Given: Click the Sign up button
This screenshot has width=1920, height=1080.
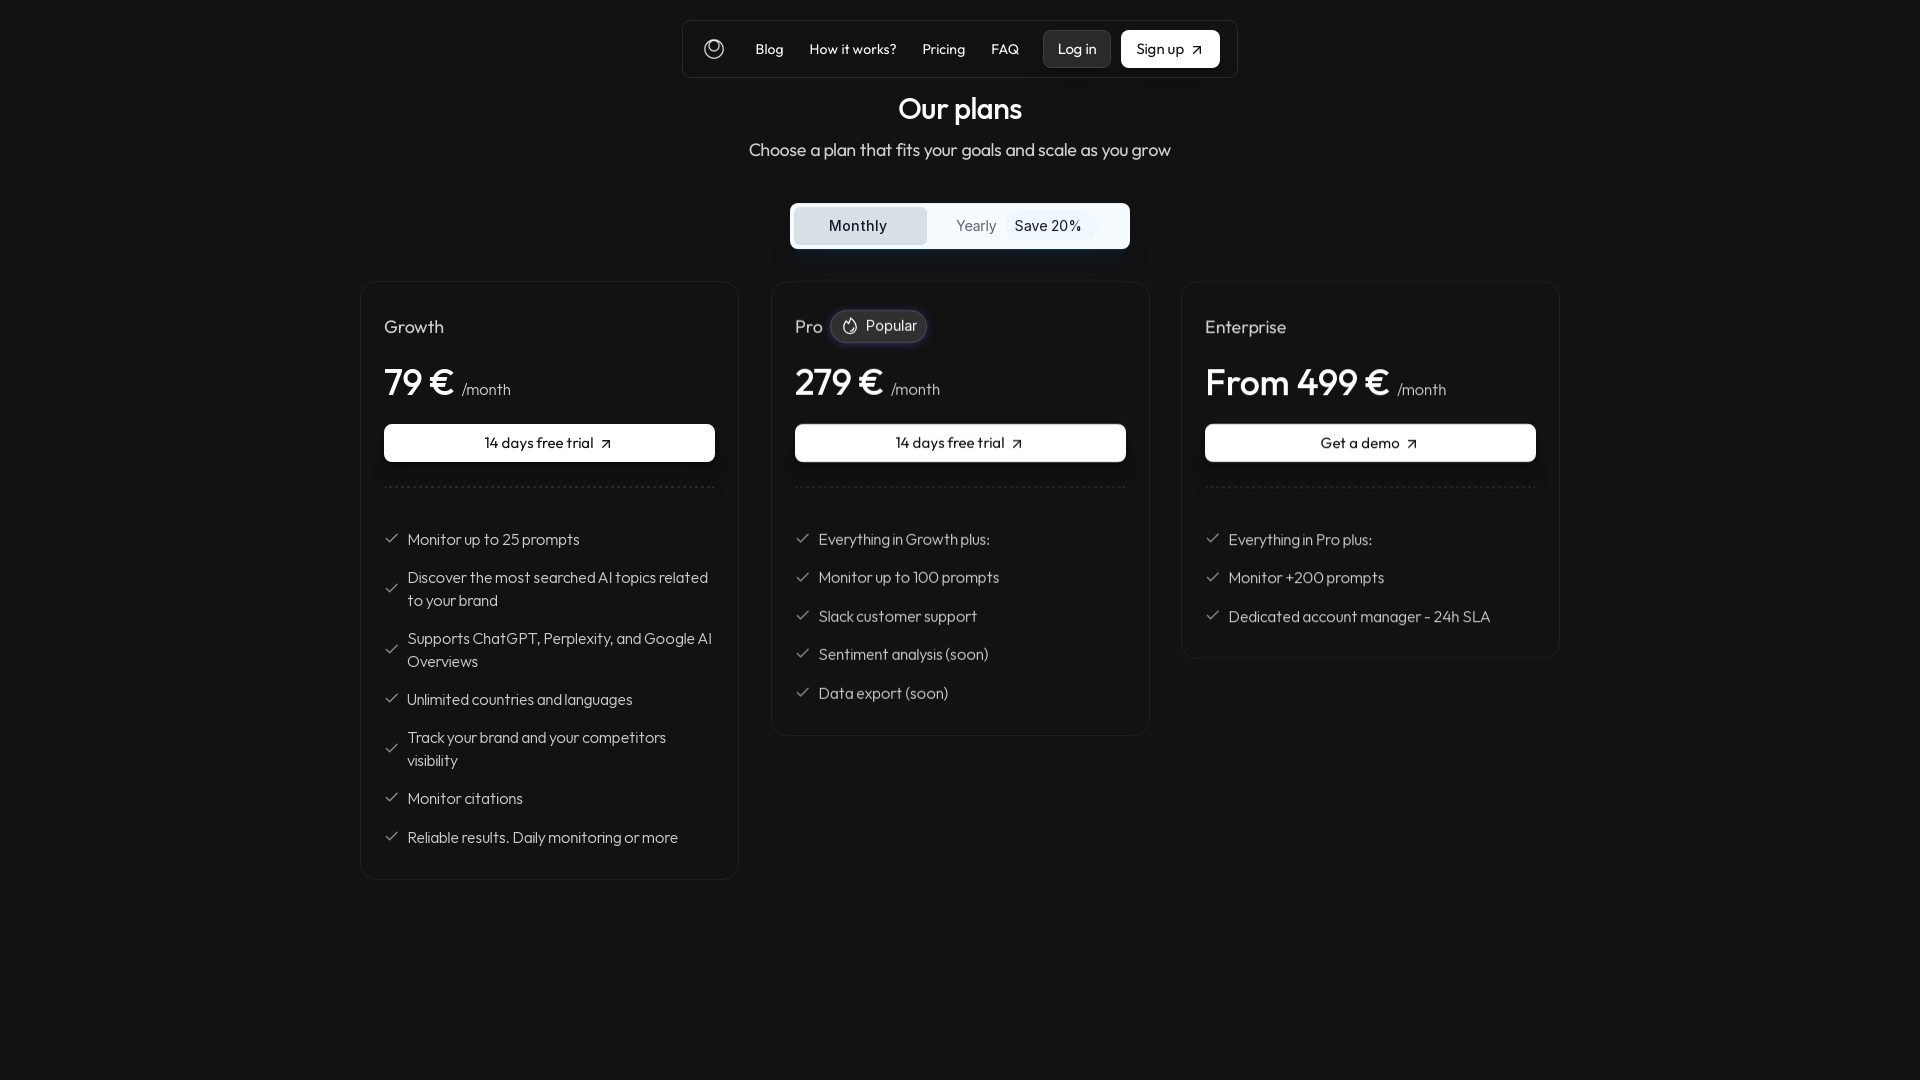Looking at the screenshot, I should coord(1170,49).
